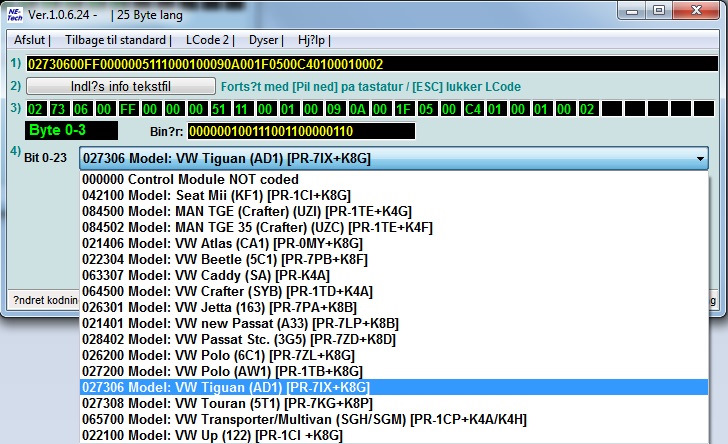Screen dimensions: 728x444
Task: Select byte cell showing 0A
Action: pyautogui.click(x=357, y=109)
